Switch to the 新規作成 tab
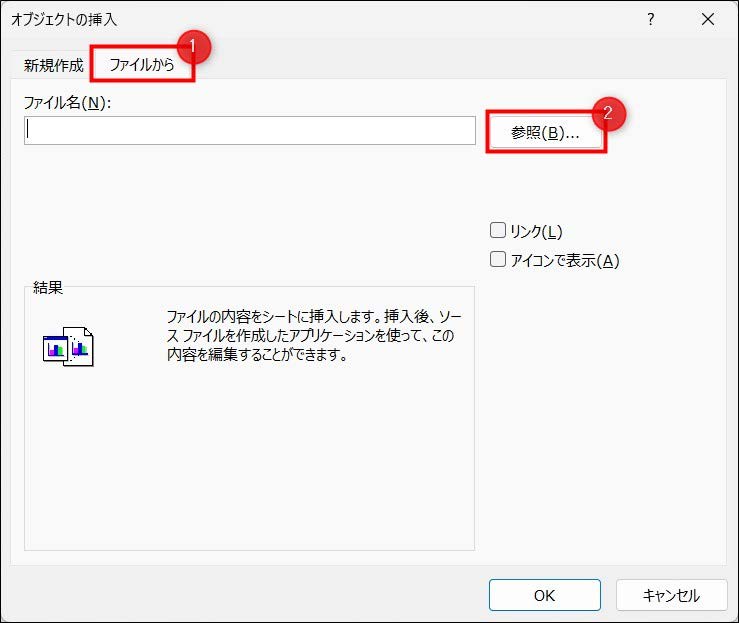Screen dimensions: 739x623 [x=53, y=66]
